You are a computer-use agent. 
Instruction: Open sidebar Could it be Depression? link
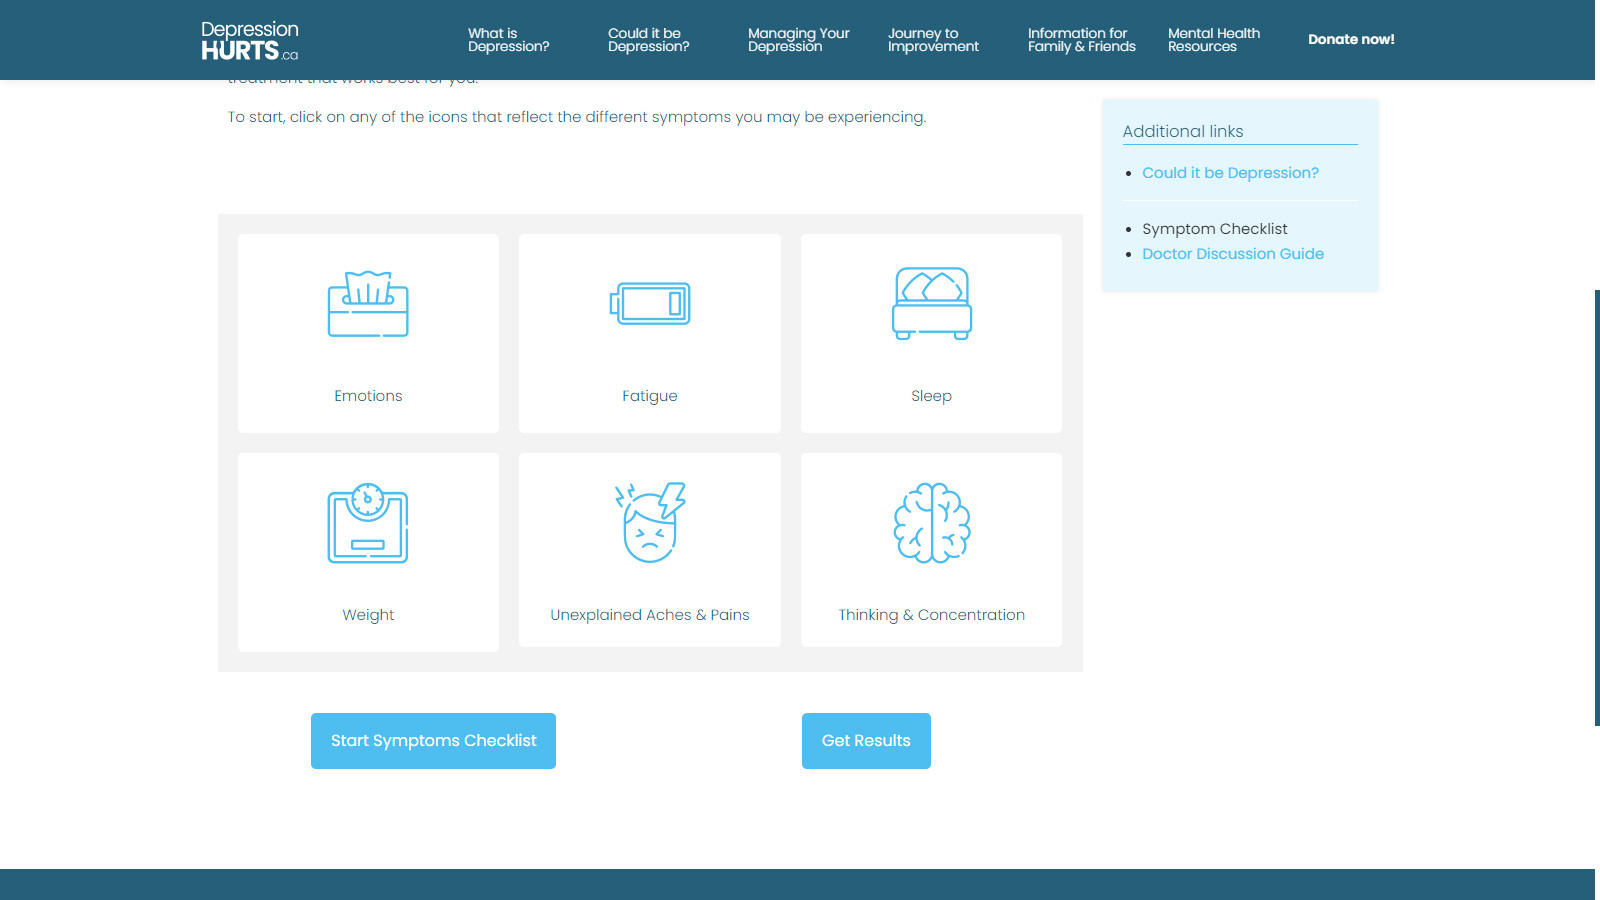(1230, 173)
